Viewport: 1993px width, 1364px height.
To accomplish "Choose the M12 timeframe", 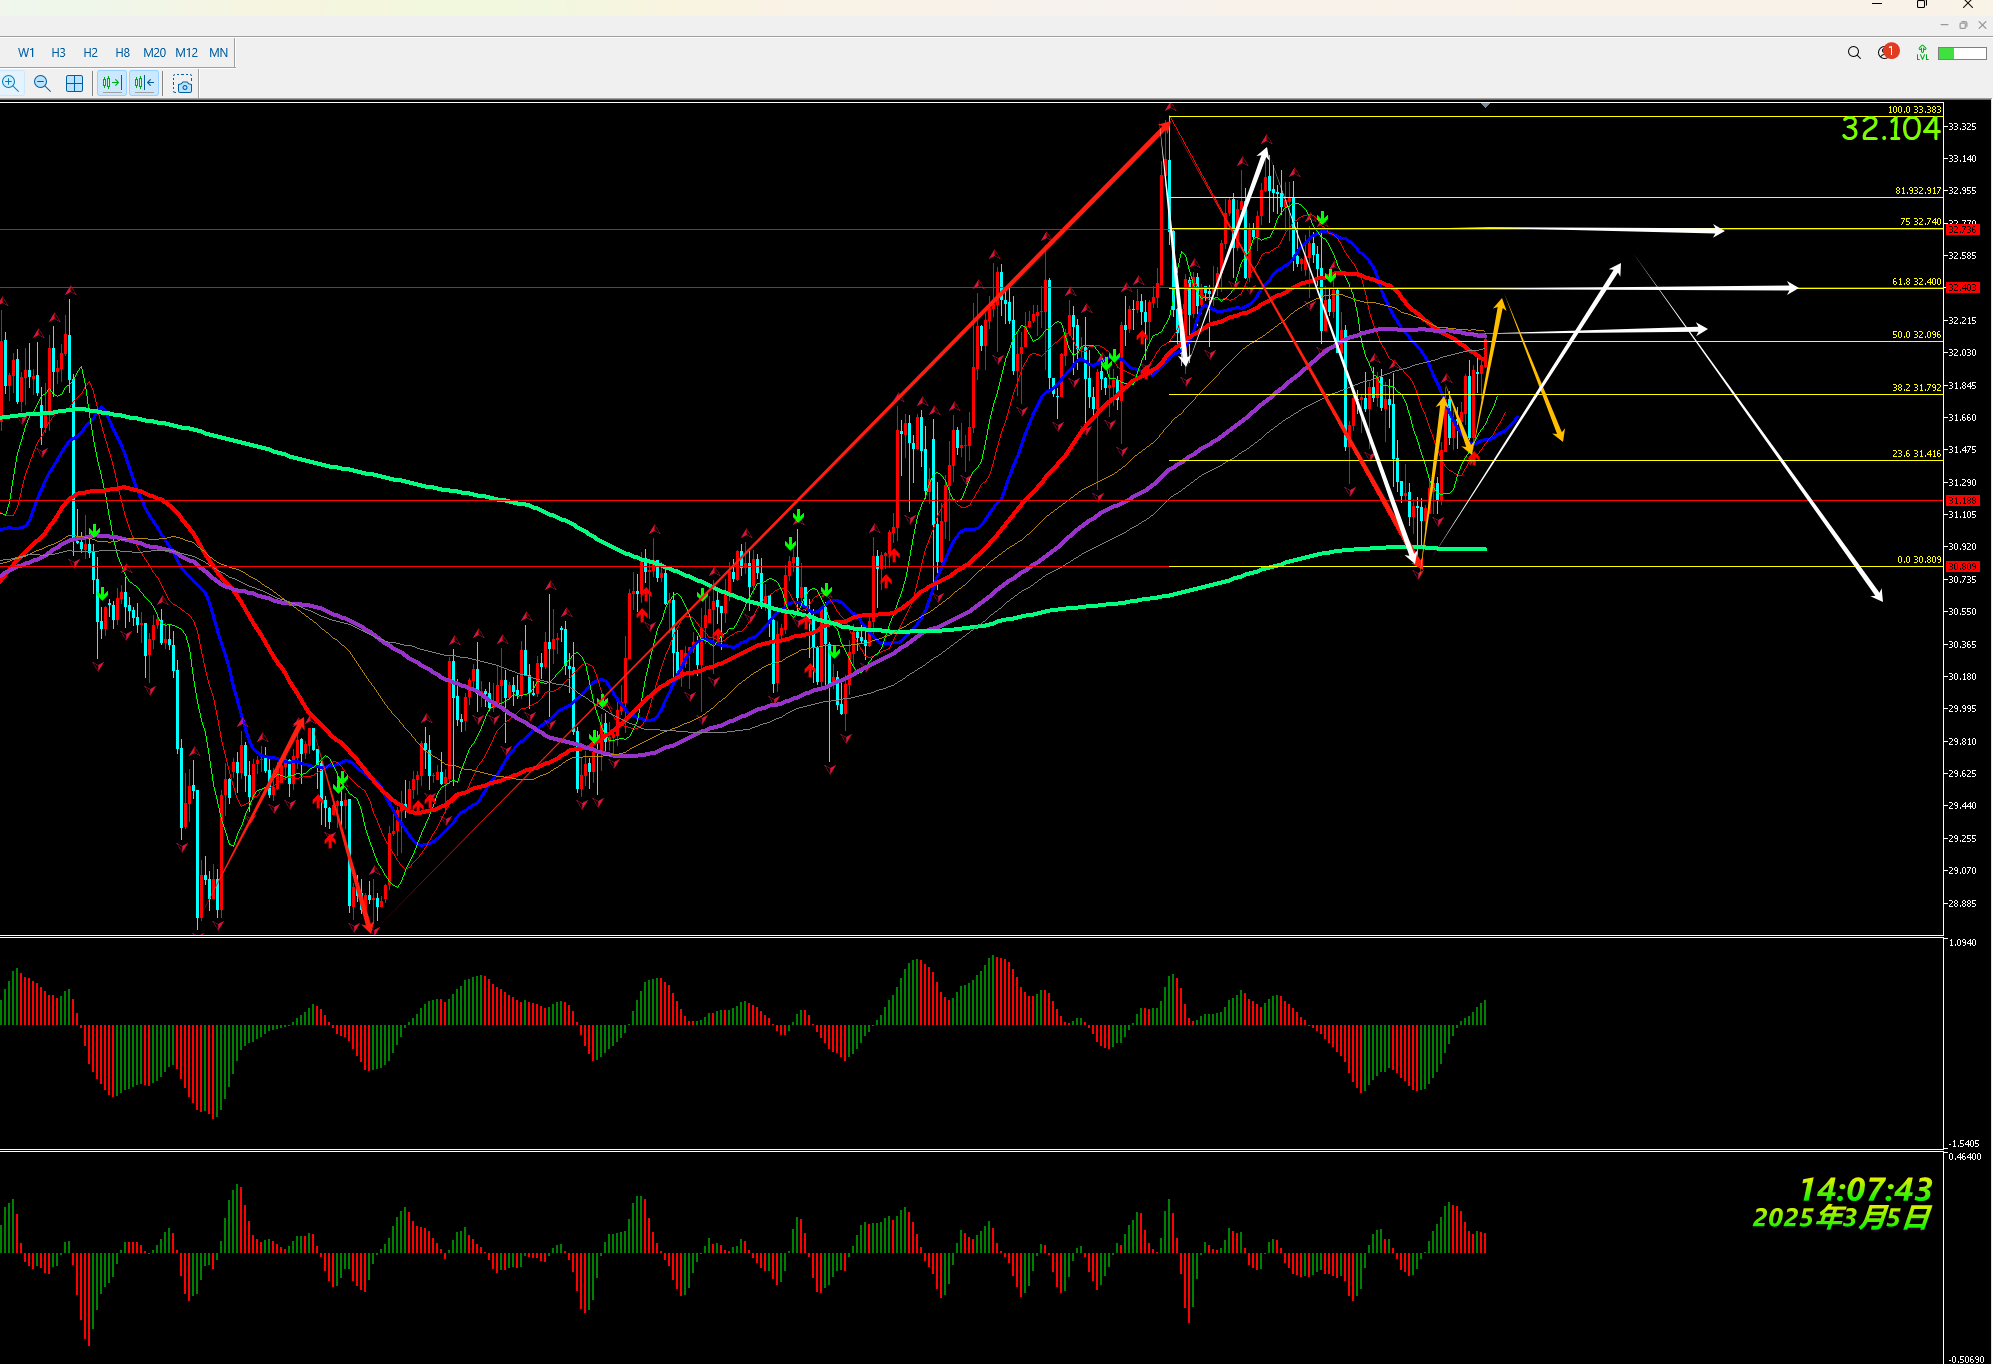I will 186,53.
